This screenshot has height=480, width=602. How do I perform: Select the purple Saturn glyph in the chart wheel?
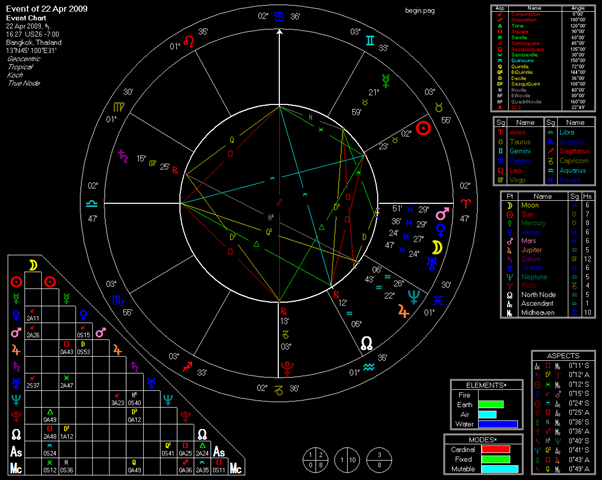click(123, 156)
